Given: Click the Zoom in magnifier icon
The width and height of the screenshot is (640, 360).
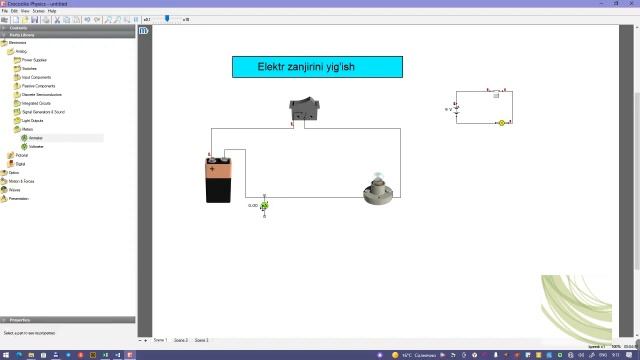Looking at the screenshot, I should [x=108, y=20].
